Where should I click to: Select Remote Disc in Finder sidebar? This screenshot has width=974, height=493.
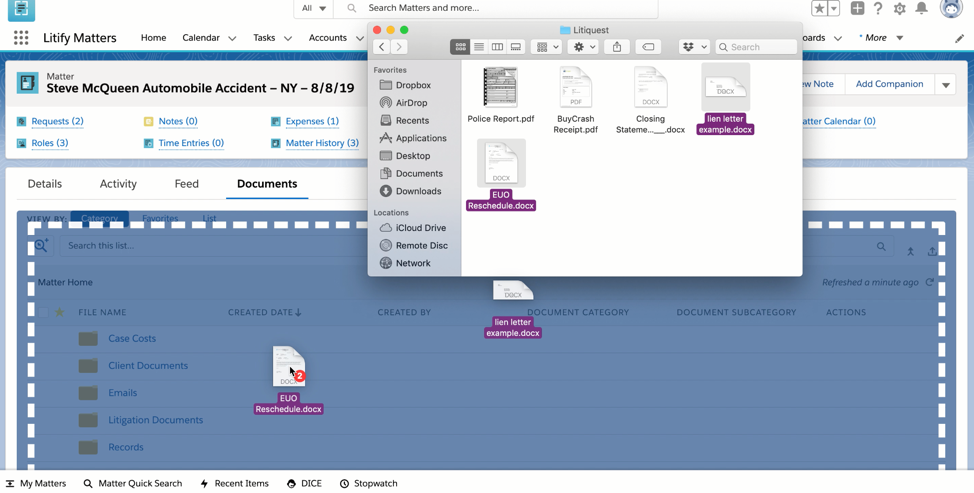[x=421, y=245]
